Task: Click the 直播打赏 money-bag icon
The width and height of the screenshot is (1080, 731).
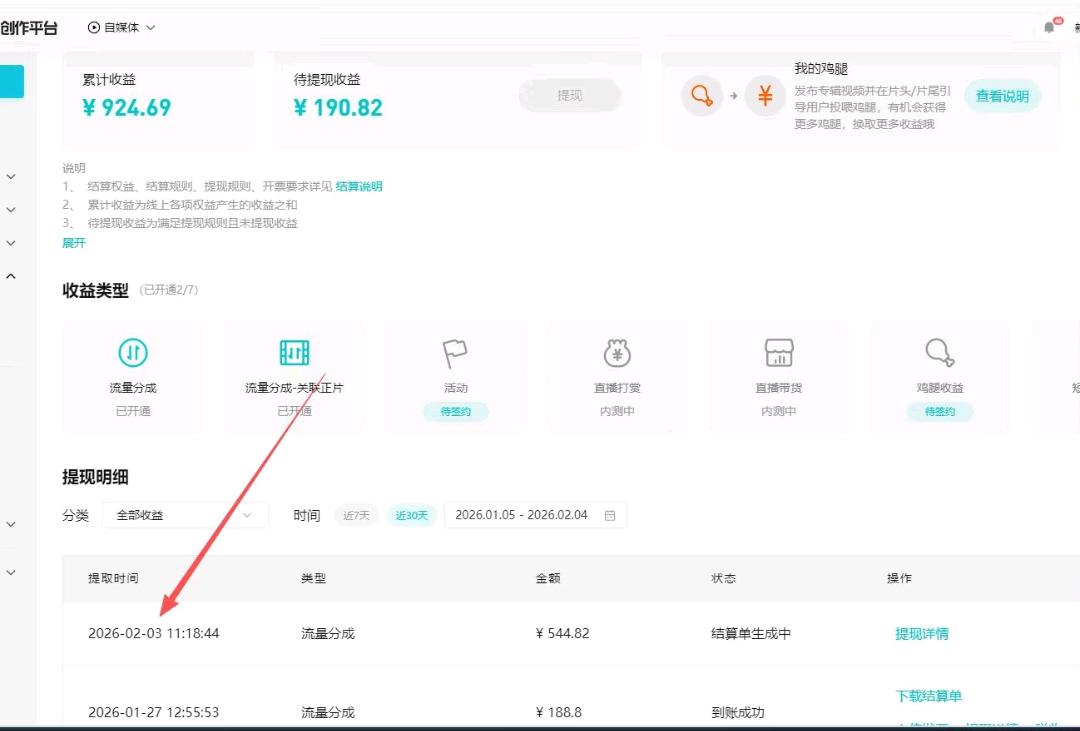Action: [x=617, y=352]
